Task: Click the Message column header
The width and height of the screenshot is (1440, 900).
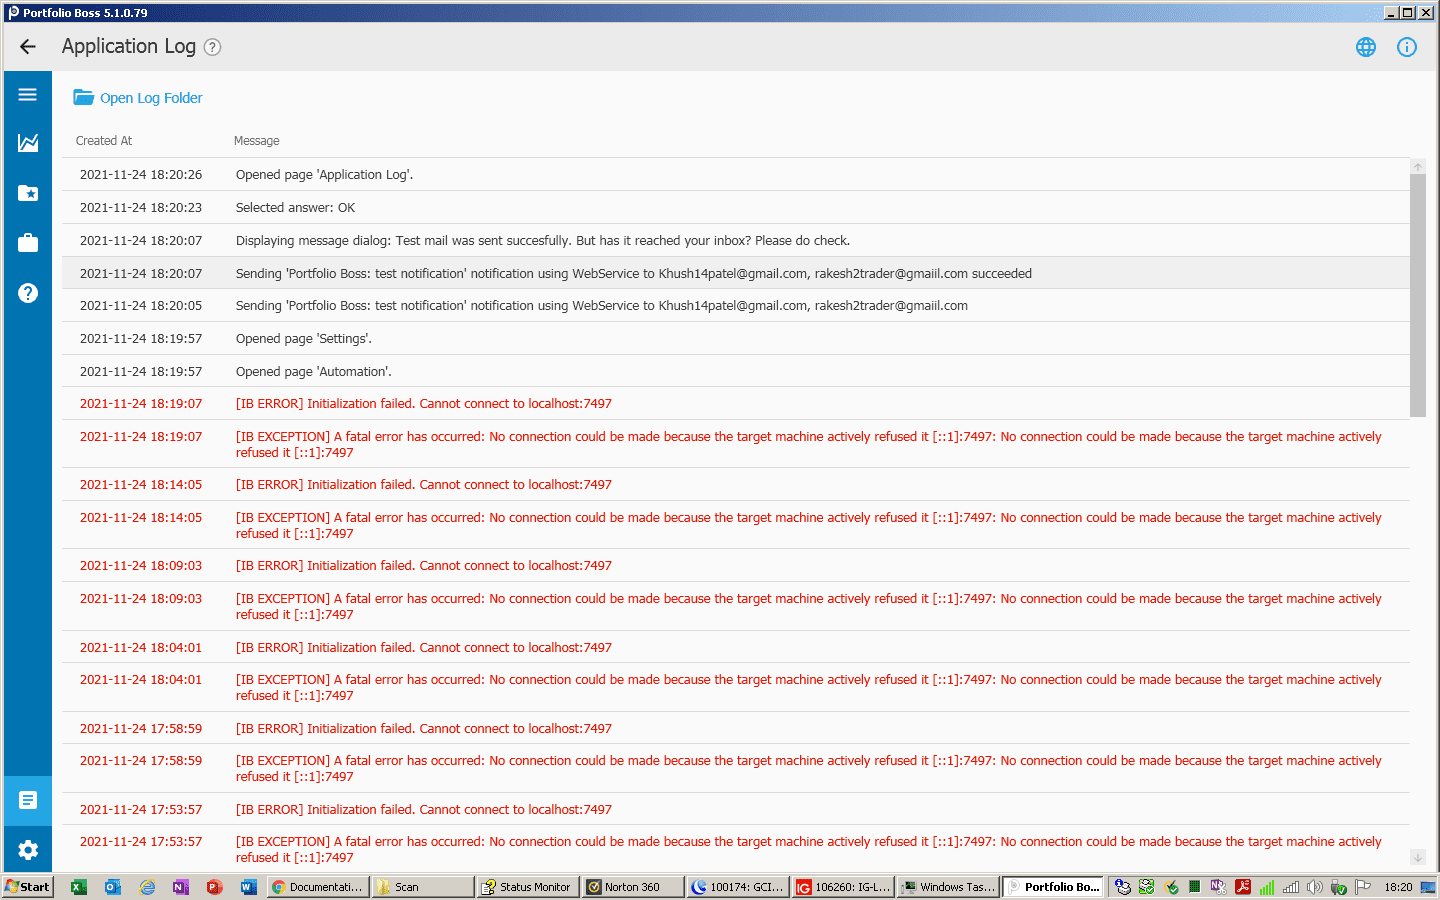Action: pyautogui.click(x=256, y=141)
